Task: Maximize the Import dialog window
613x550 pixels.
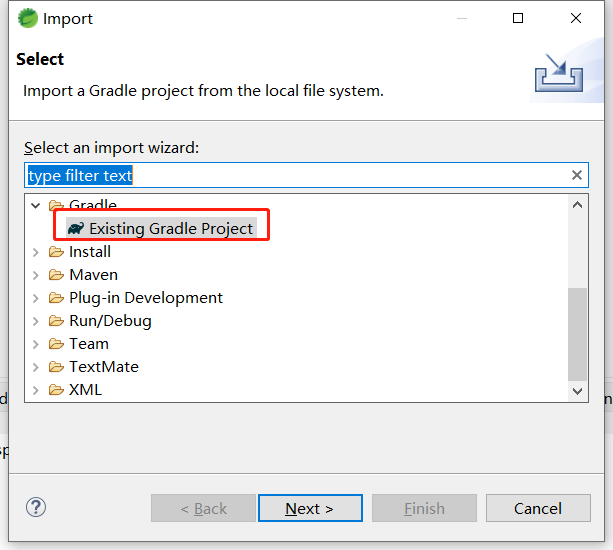Action: tap(518, 18)
